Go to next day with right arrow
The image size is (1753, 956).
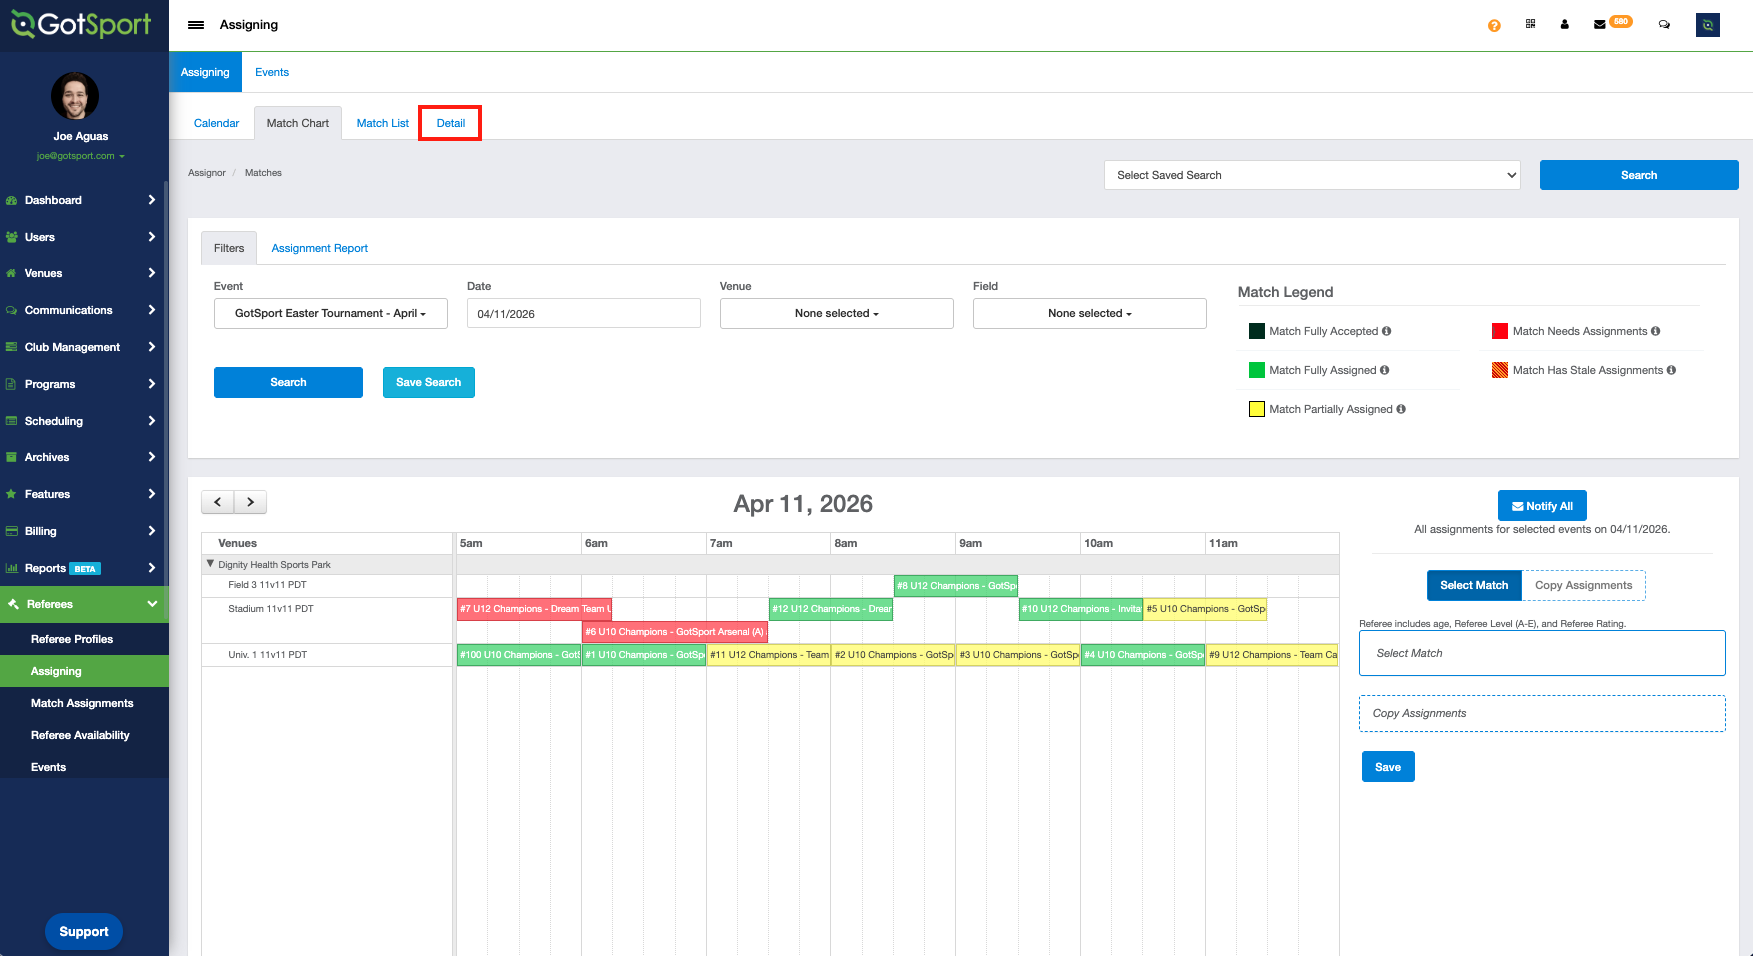click(250, 502)
